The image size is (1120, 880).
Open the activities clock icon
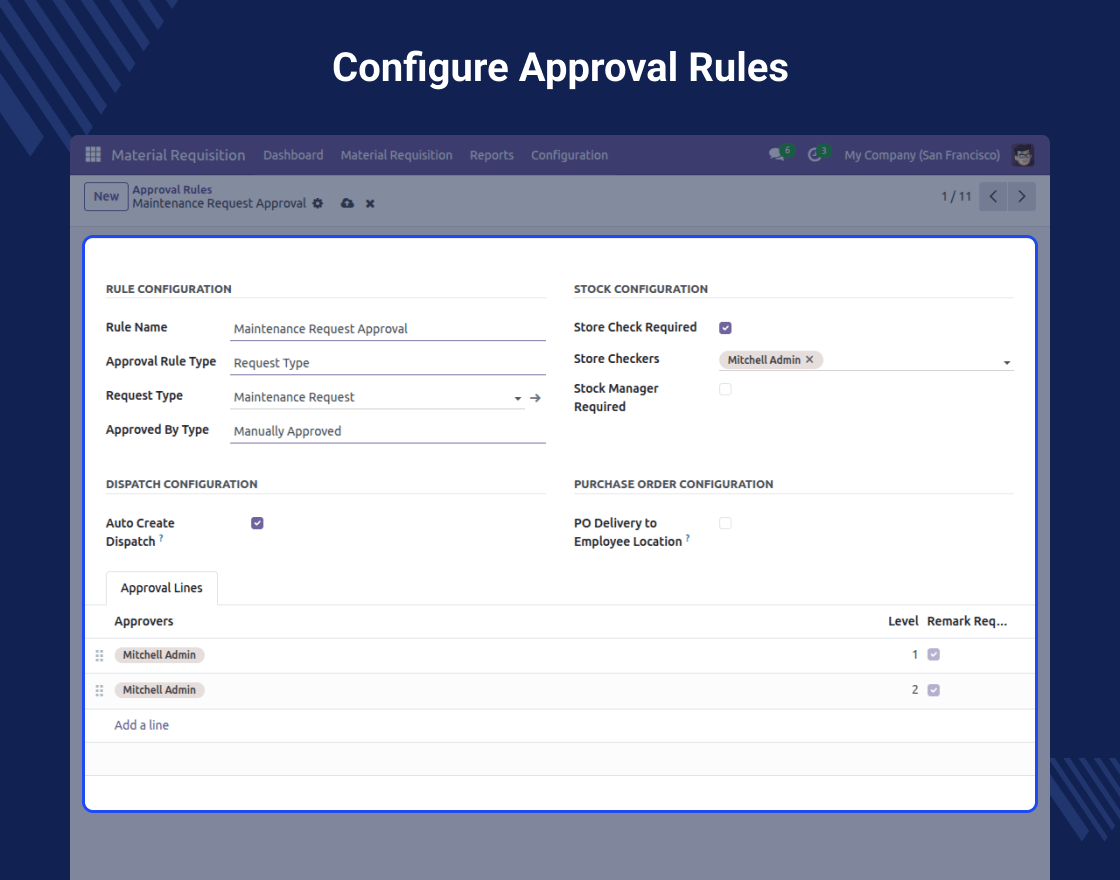point(815,155)
